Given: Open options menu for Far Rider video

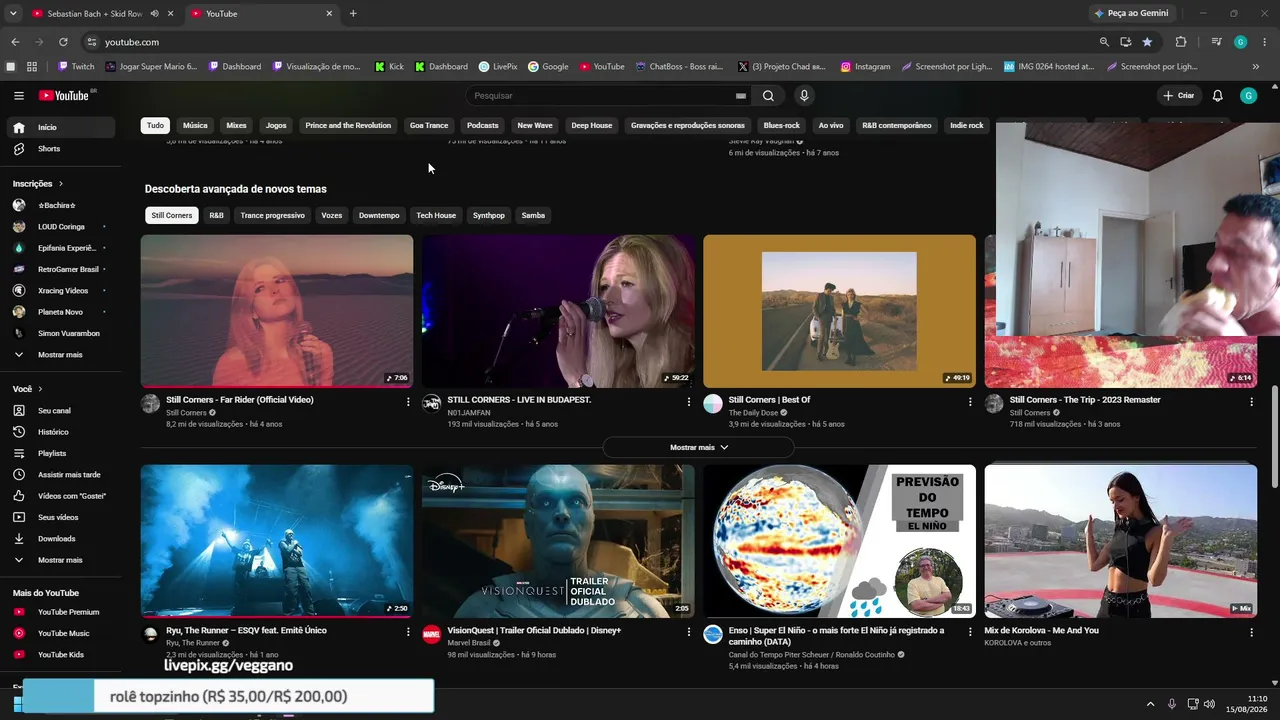Looking at the screenshot, I should click(x=407, y=402).
